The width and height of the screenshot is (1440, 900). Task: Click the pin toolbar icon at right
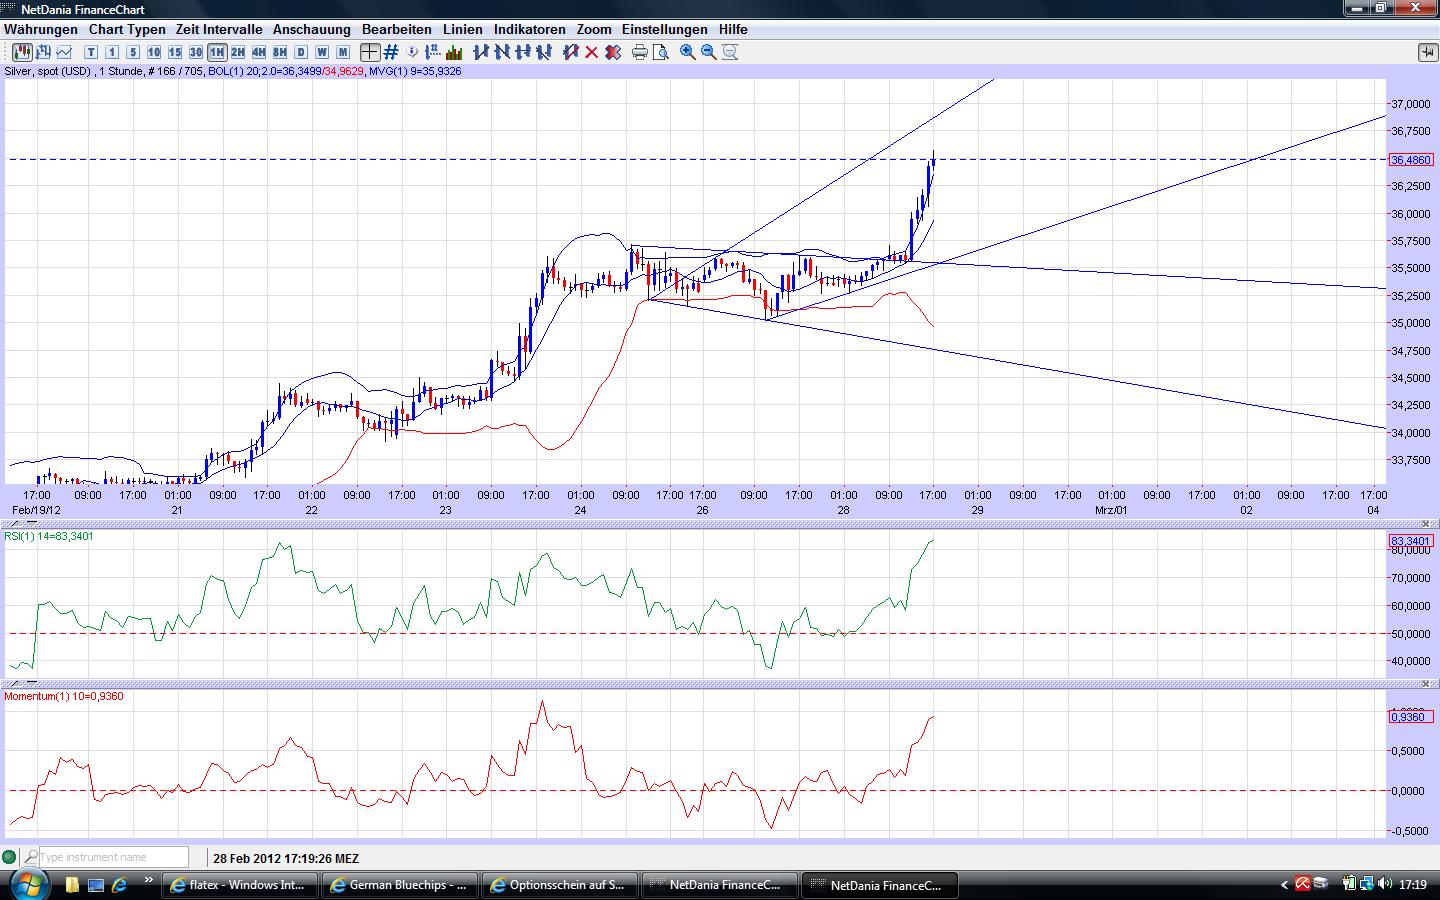[1427, 52]
